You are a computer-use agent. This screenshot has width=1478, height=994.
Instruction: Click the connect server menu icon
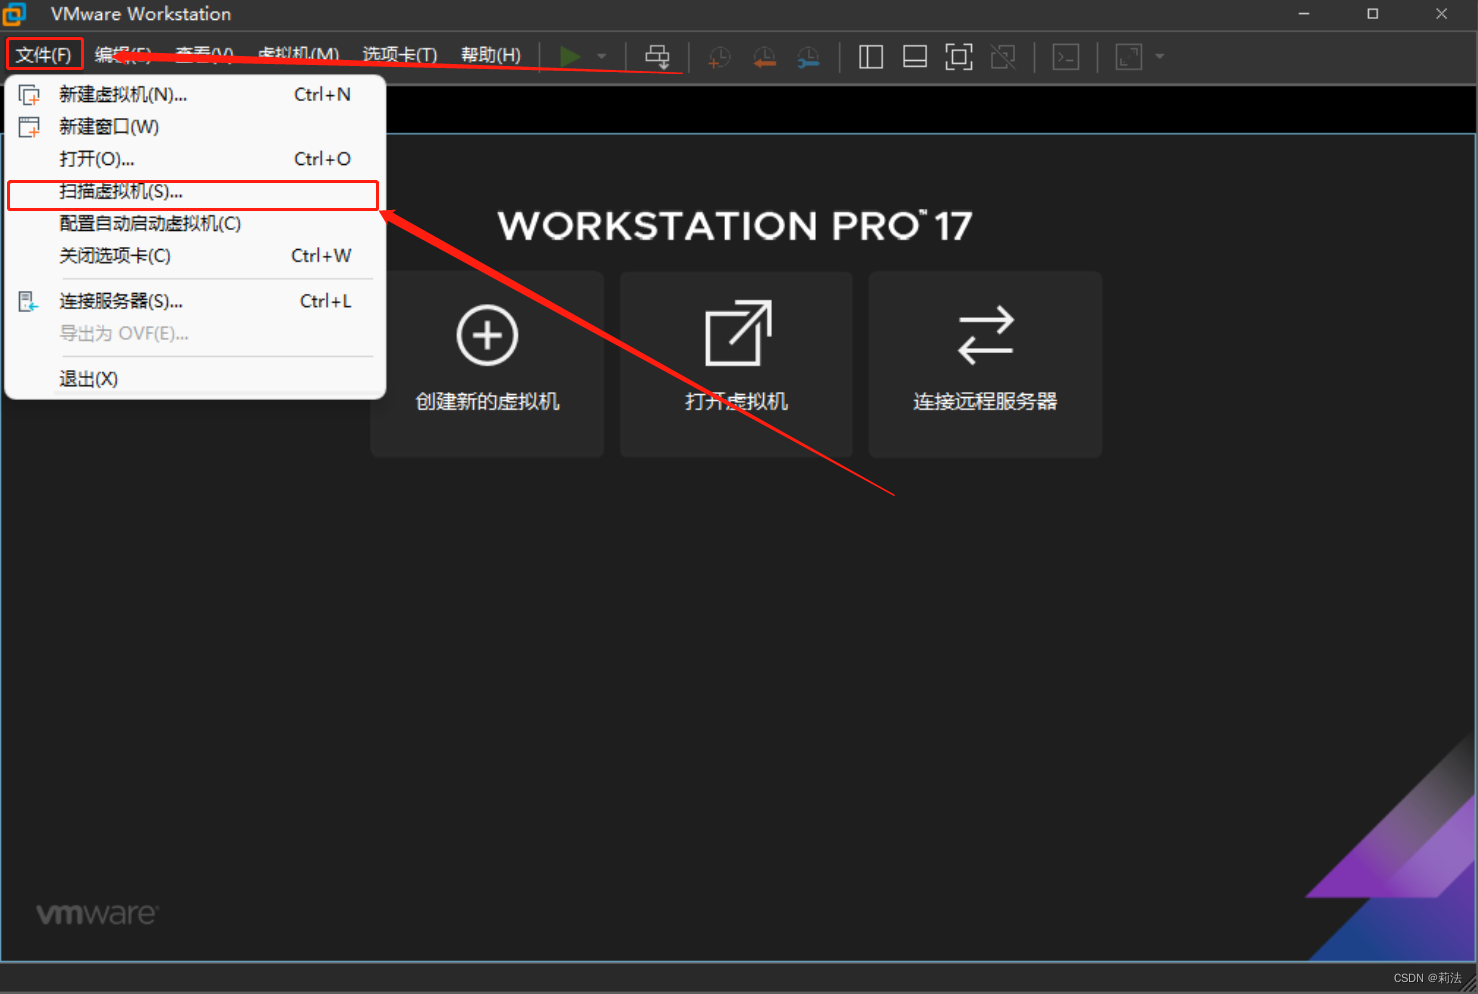pos(29,301)
